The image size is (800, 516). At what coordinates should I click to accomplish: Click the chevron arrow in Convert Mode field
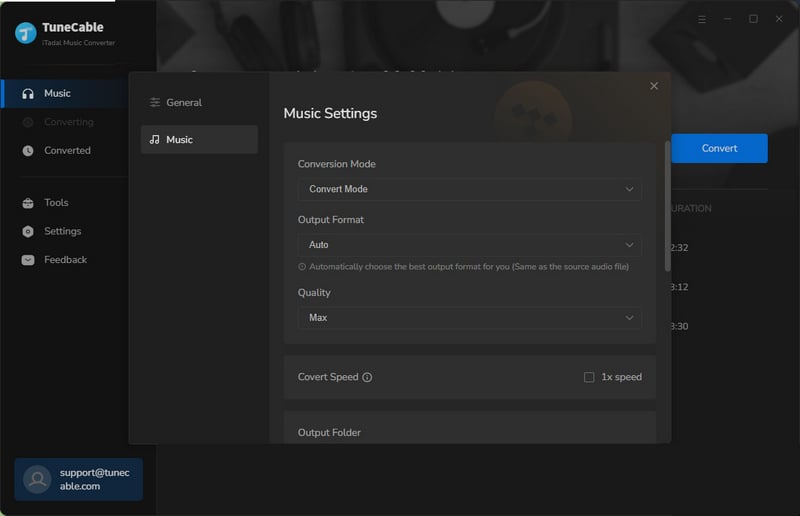pos(630,189)
